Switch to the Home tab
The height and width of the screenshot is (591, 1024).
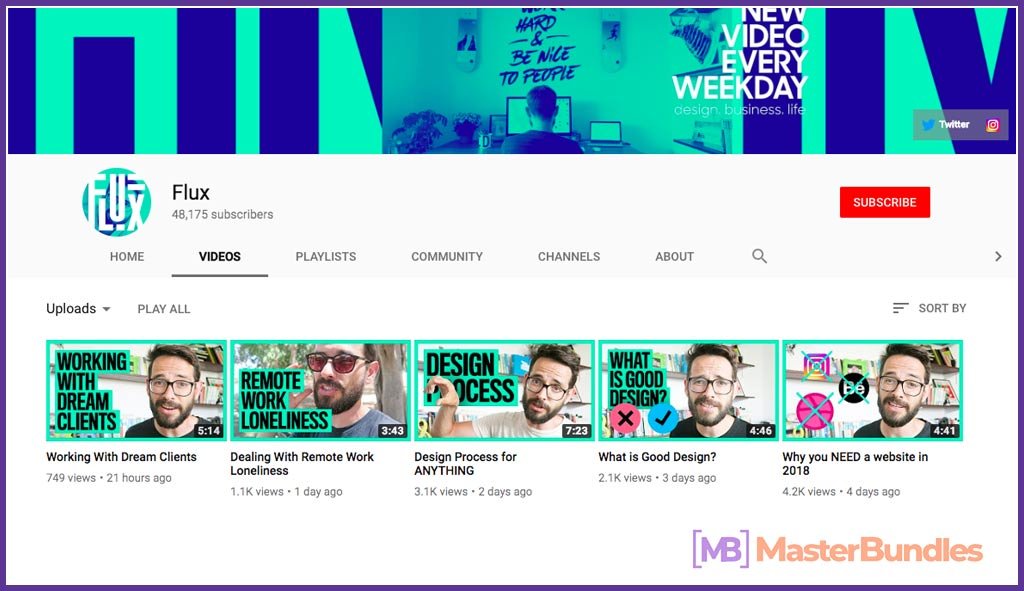tap(127, 257)
